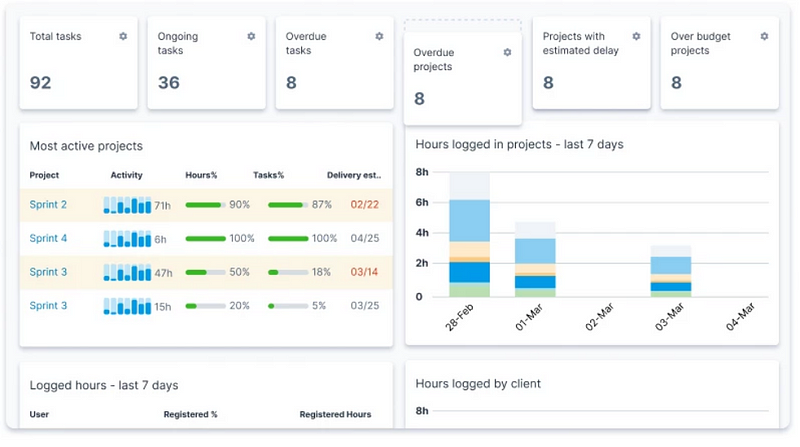Viewport: 800px width, 447px height.
Task: Click the 15h activity sparkline chart
Action: [x=127, y=306]
